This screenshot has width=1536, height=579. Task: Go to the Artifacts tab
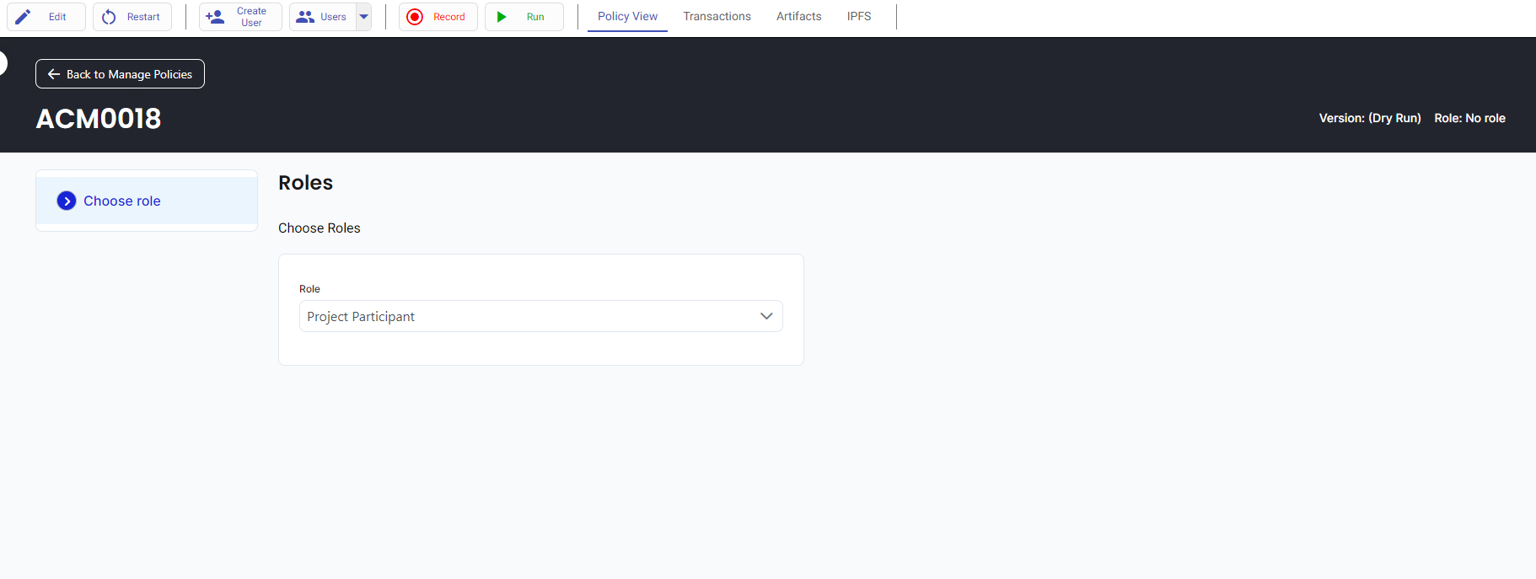(798, 16)
